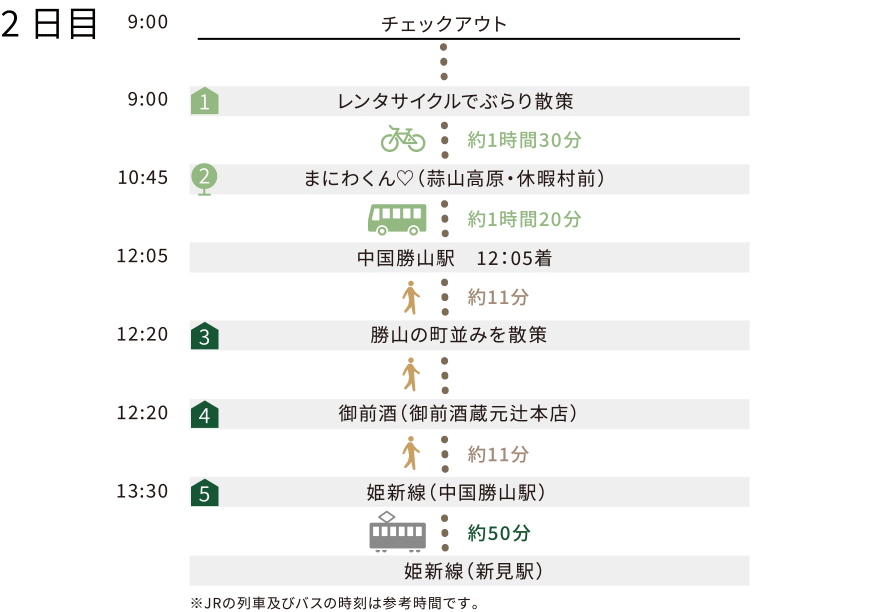Click the 約50分 train duration label
Screen dimensions: 890x612
(x=499, y=533)
